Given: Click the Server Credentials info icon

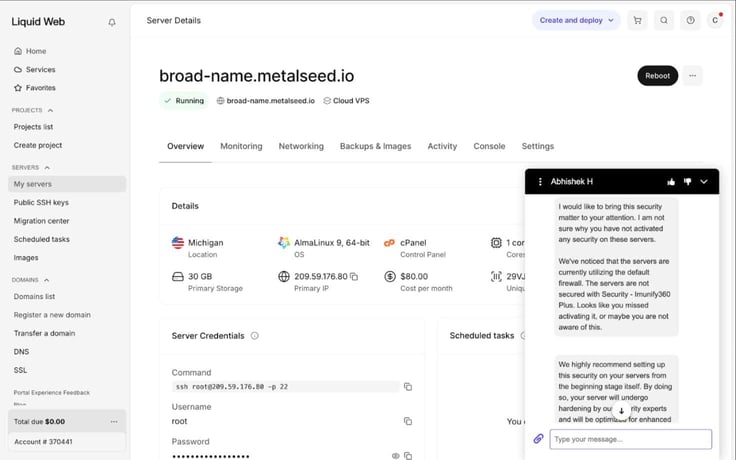Looking at the screenshot, I should click(254, 336).
